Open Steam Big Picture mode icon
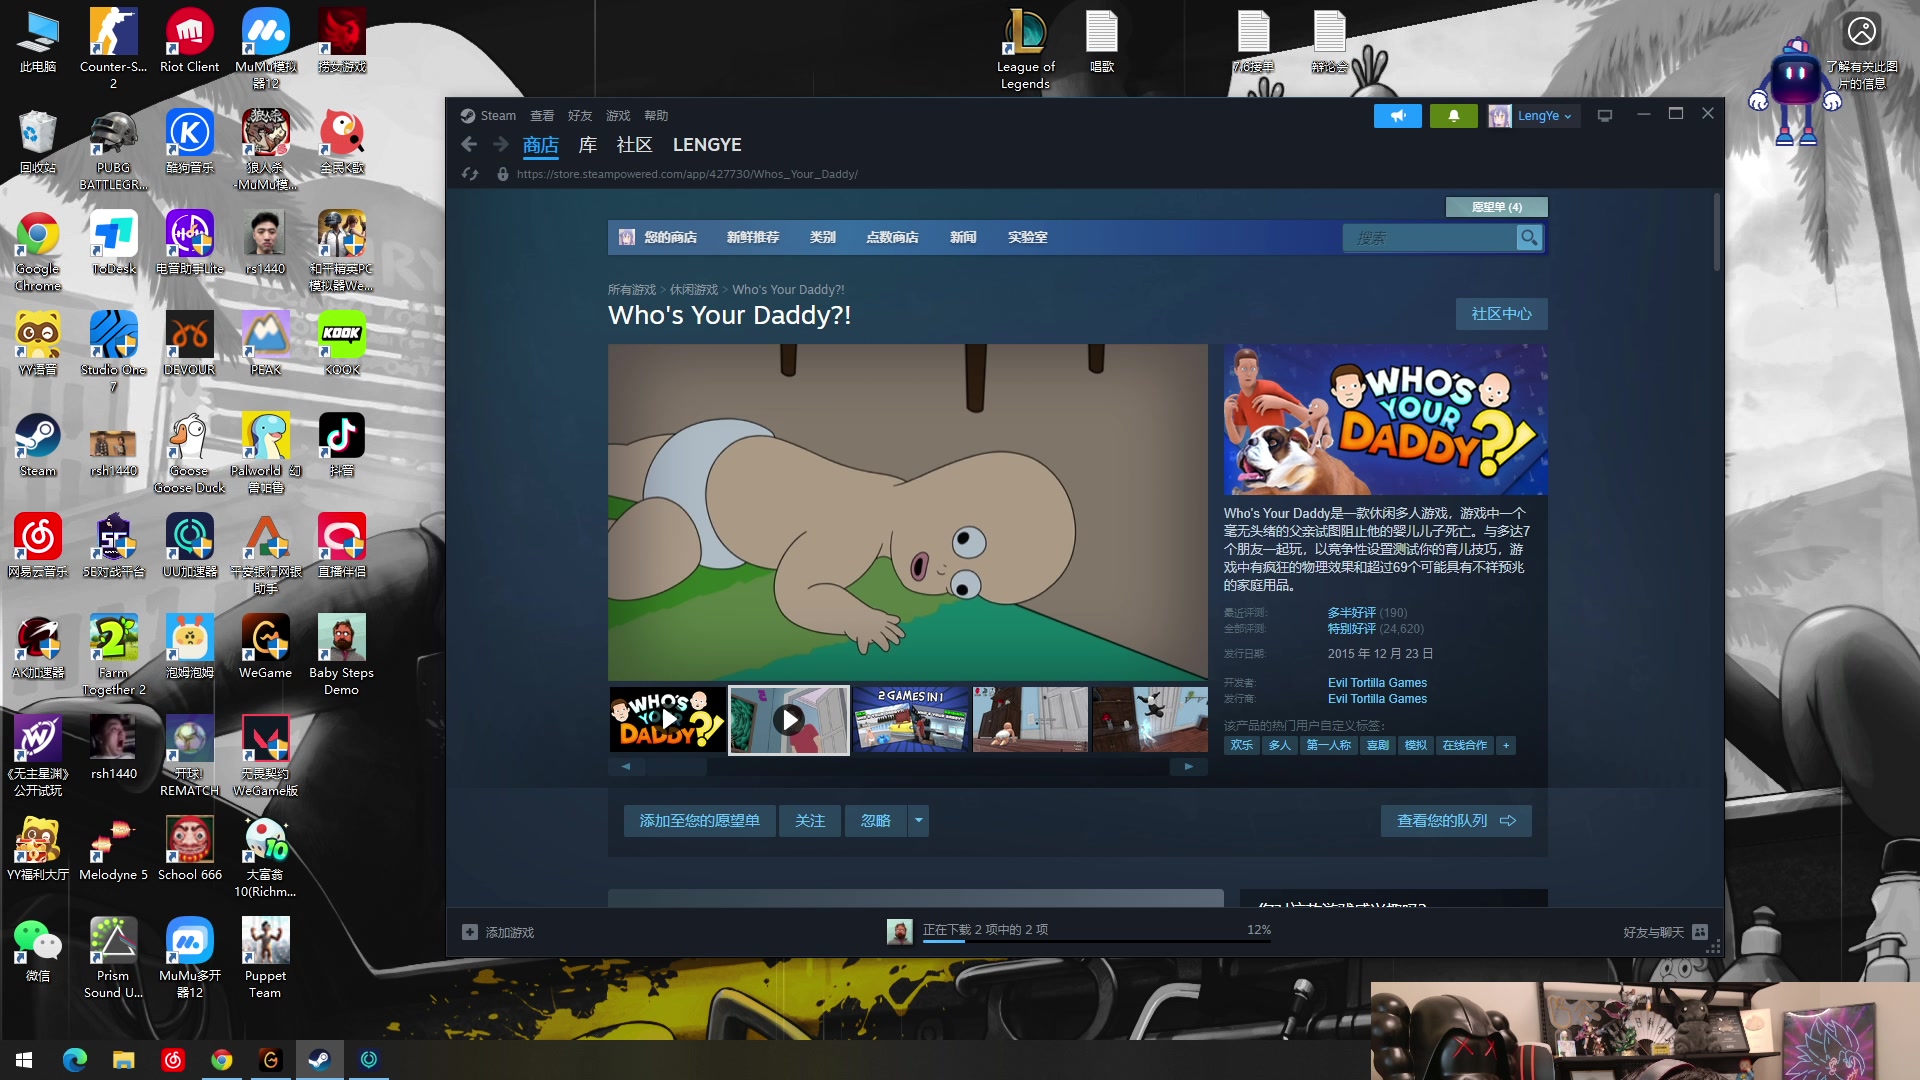Image resolution: width=1920 pixels, height=1080 pixels. tap(1605, 116)
